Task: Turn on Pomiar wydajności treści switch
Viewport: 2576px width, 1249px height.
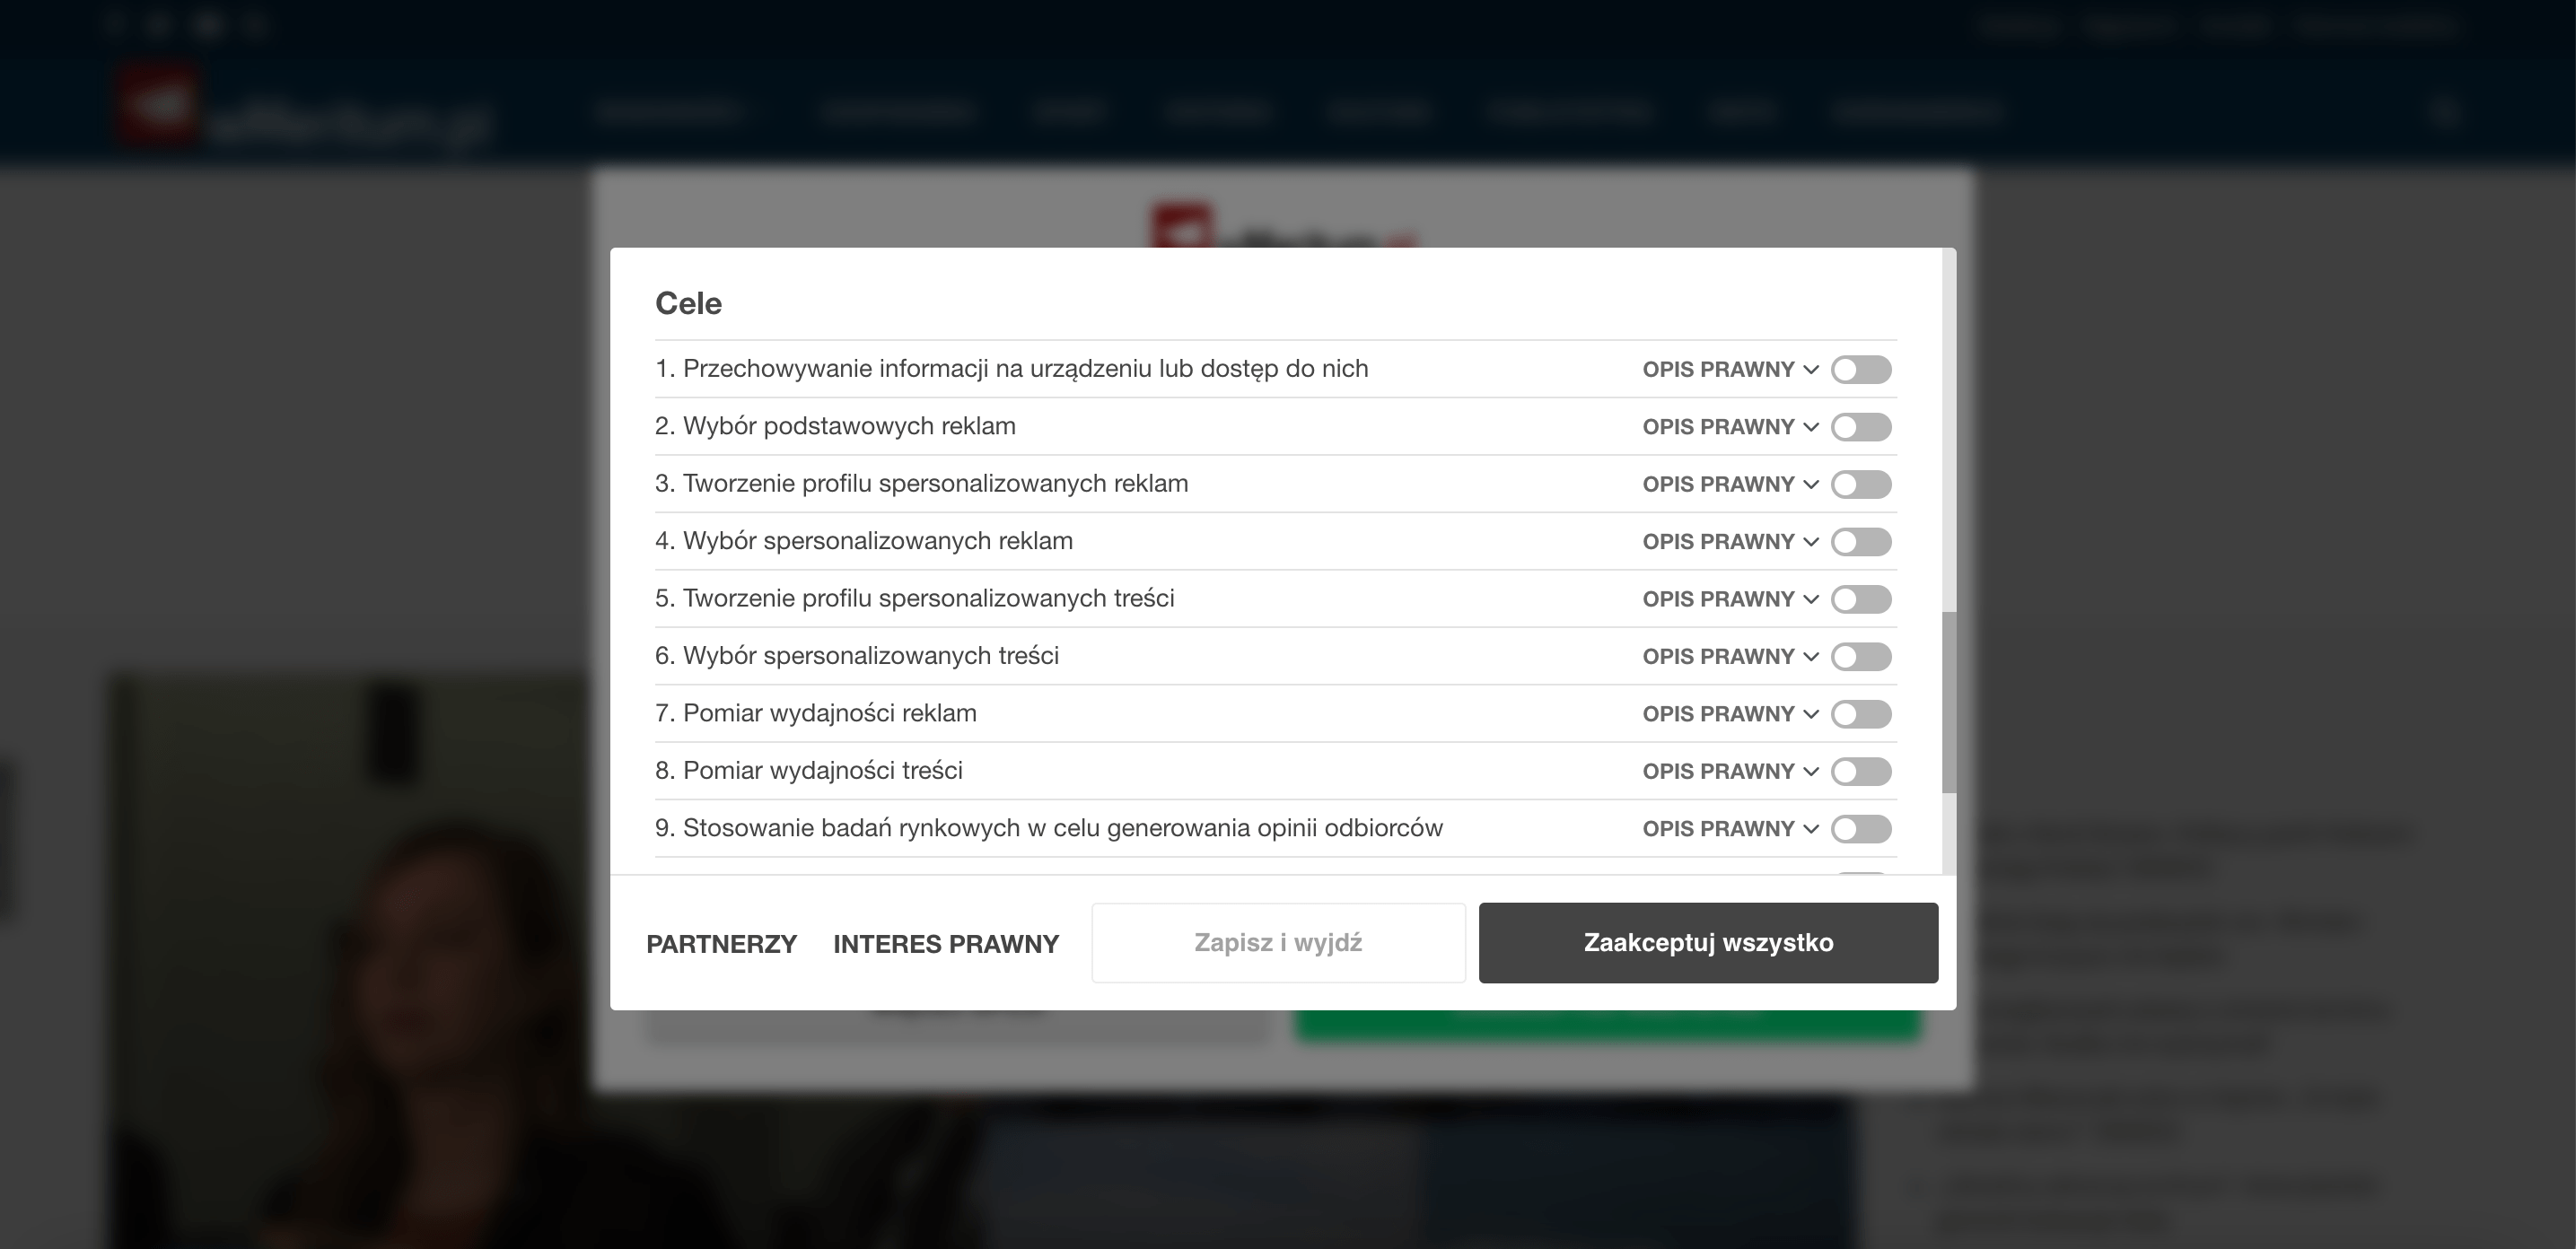Action: coord(1860,772)
